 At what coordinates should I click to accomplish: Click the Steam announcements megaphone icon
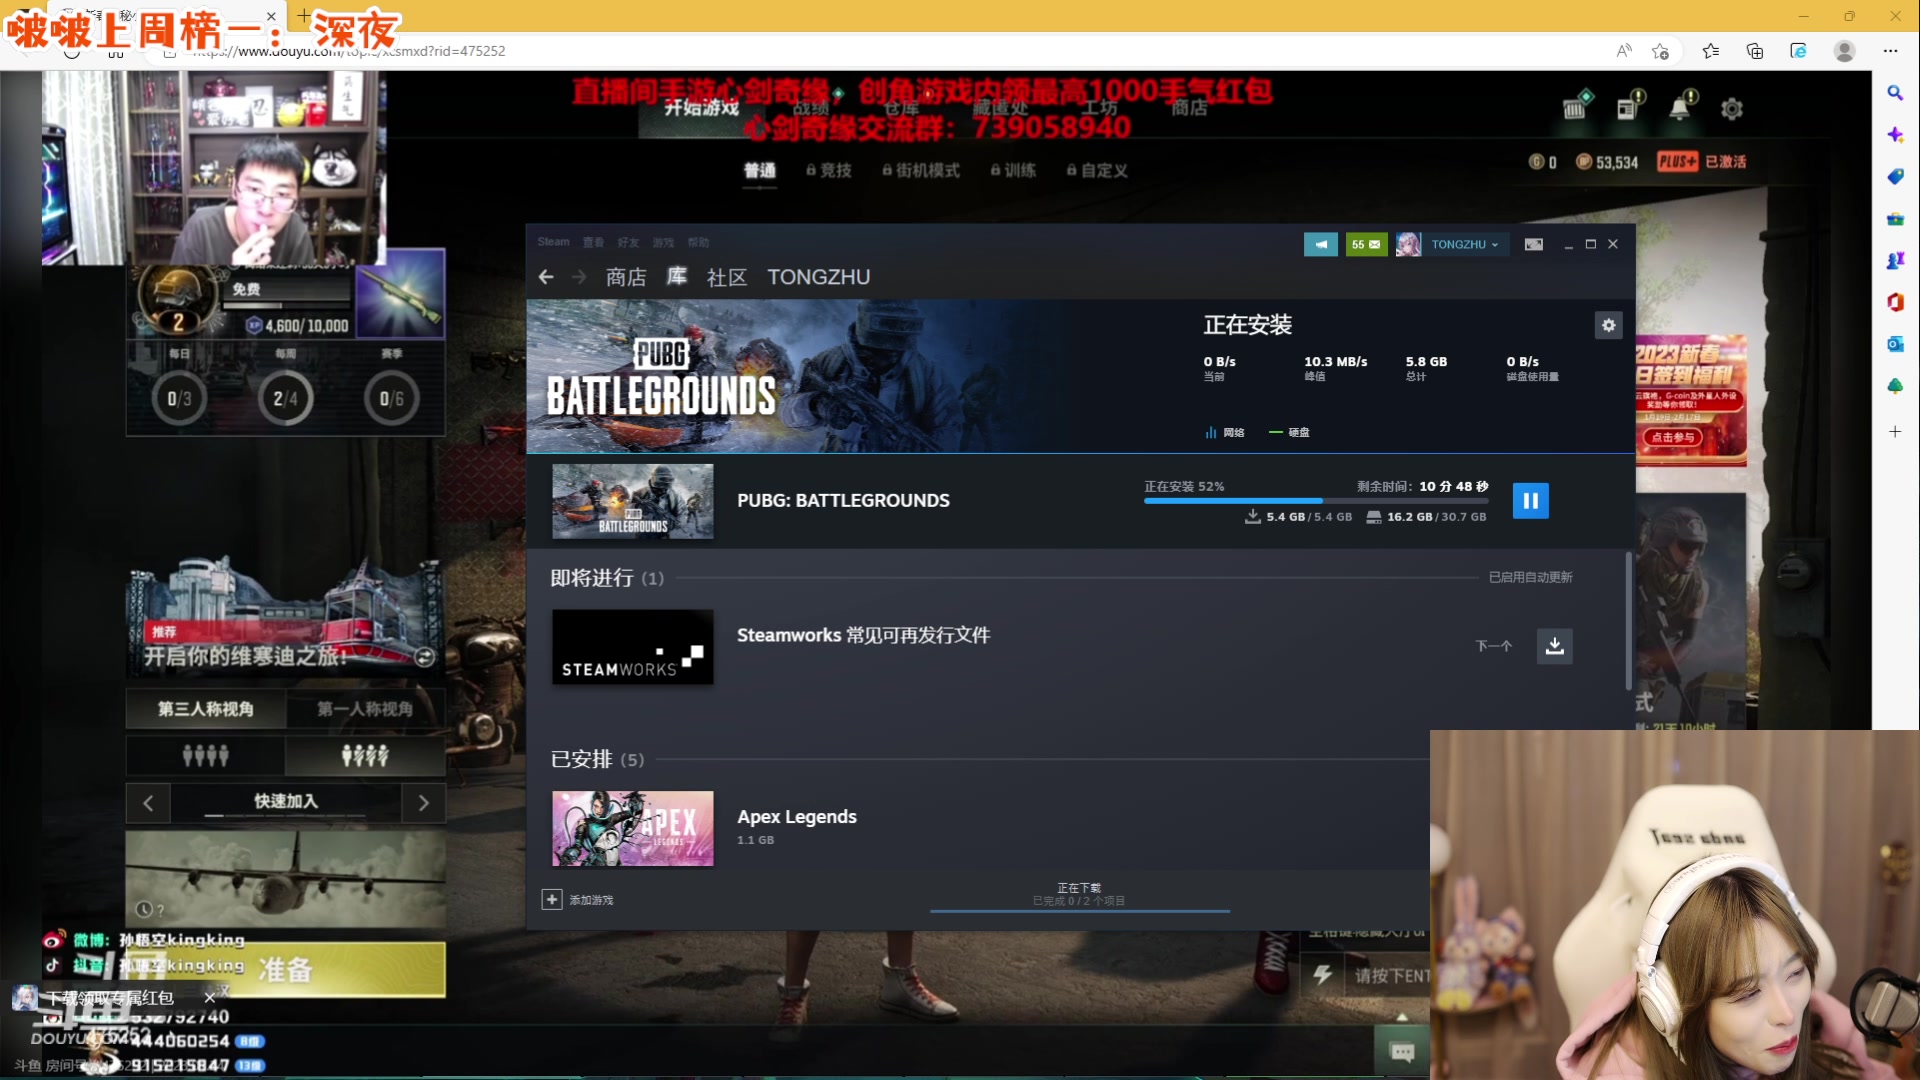click(x=1320, y=244)
